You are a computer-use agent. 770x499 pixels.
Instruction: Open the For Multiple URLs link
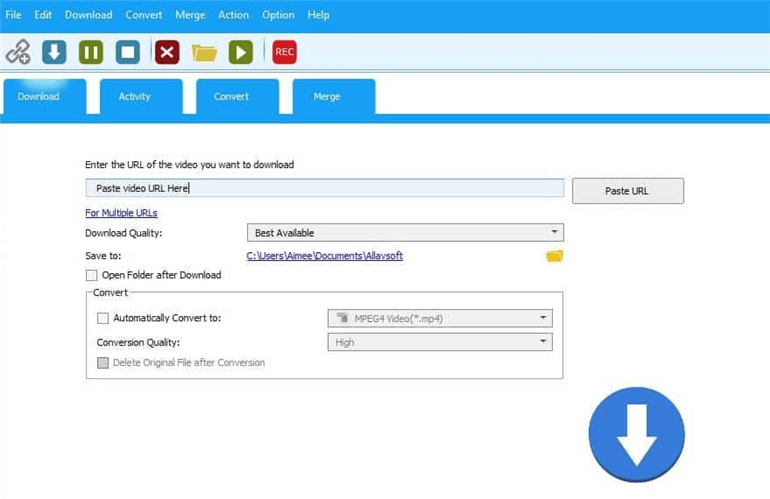point(121,213)
